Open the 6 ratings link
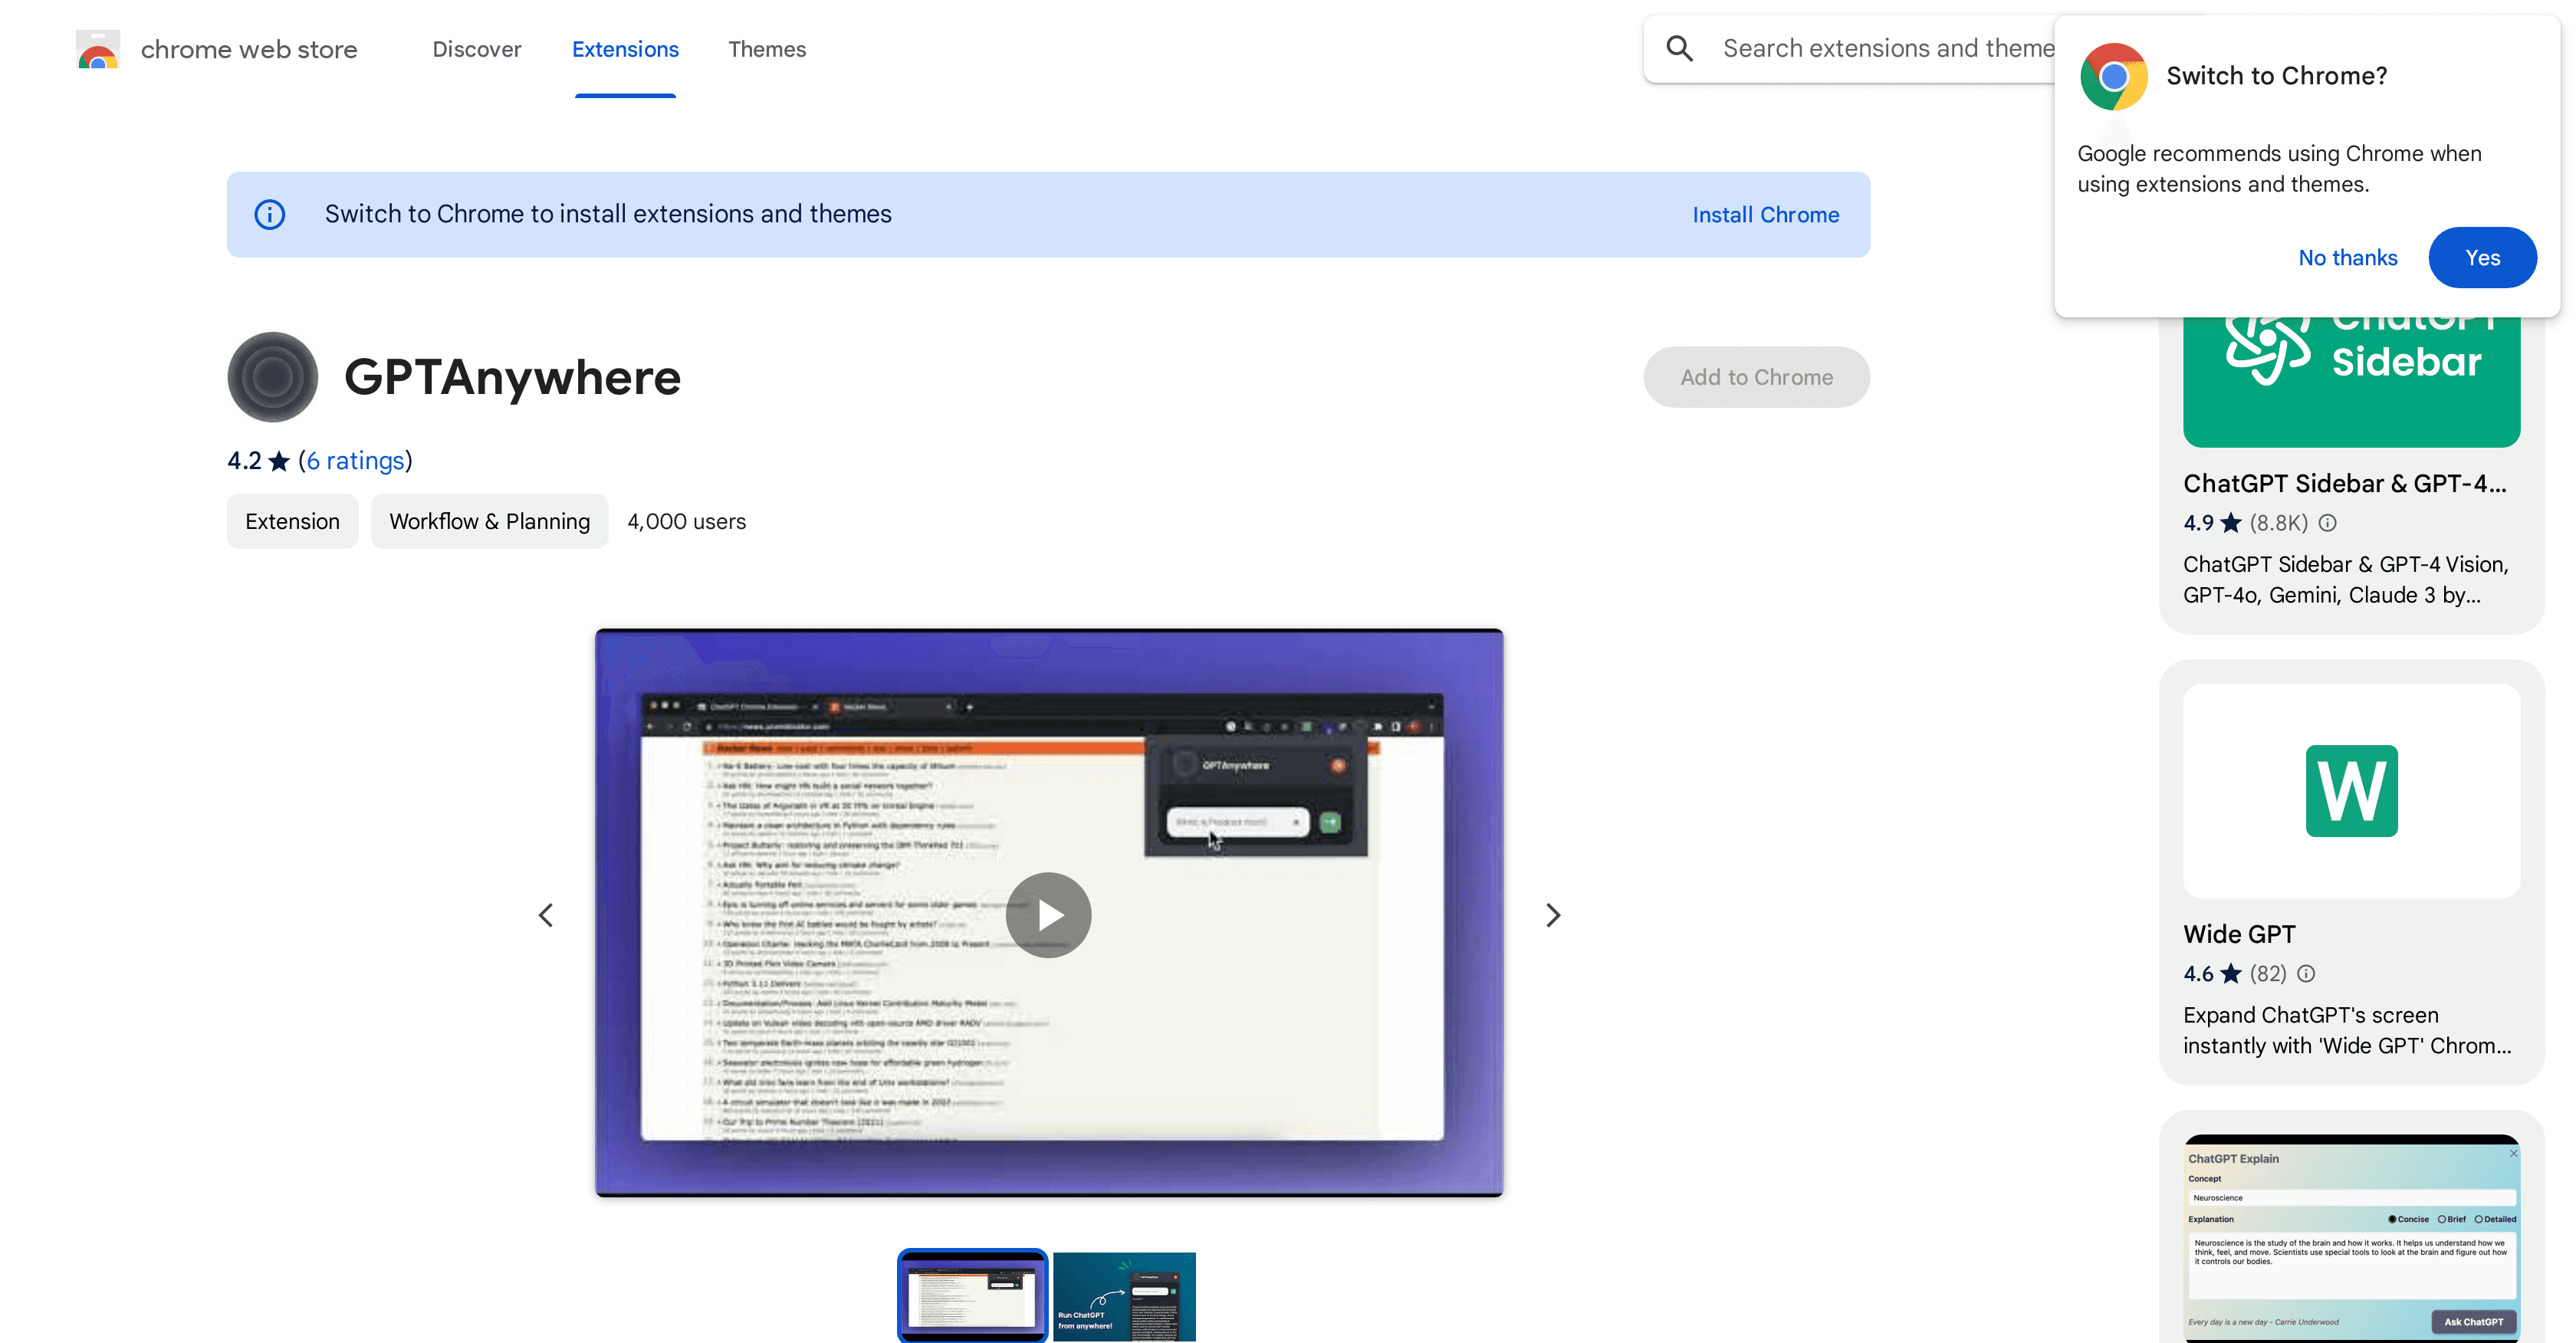 coord(354,460)
